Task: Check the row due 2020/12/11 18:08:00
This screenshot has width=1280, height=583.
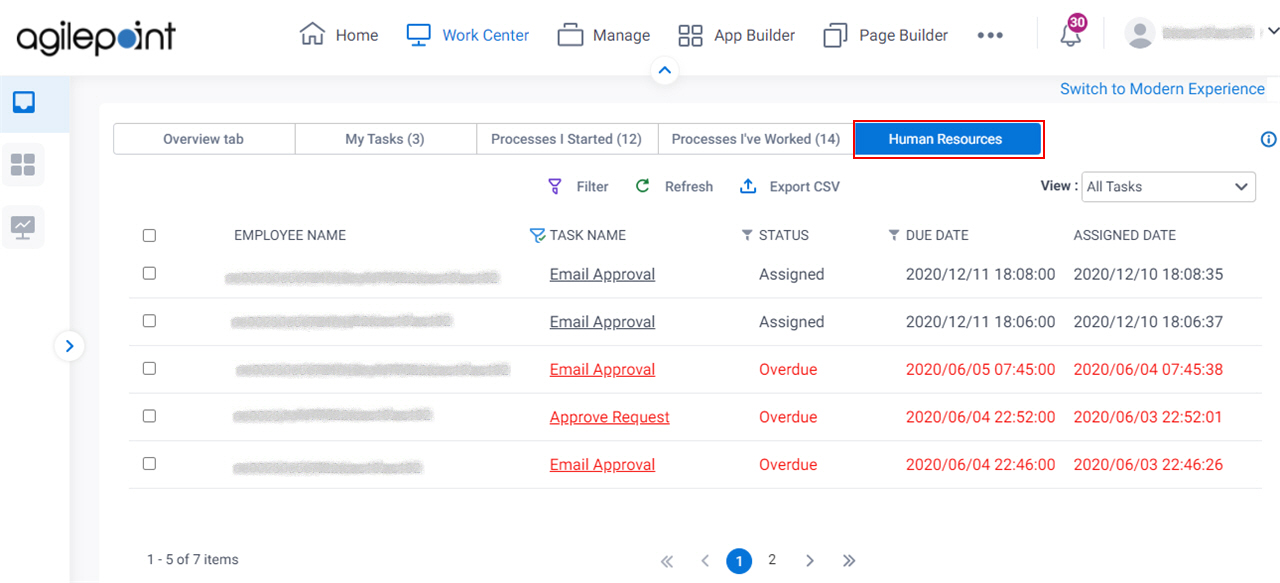Action: [x=149, y=273]
